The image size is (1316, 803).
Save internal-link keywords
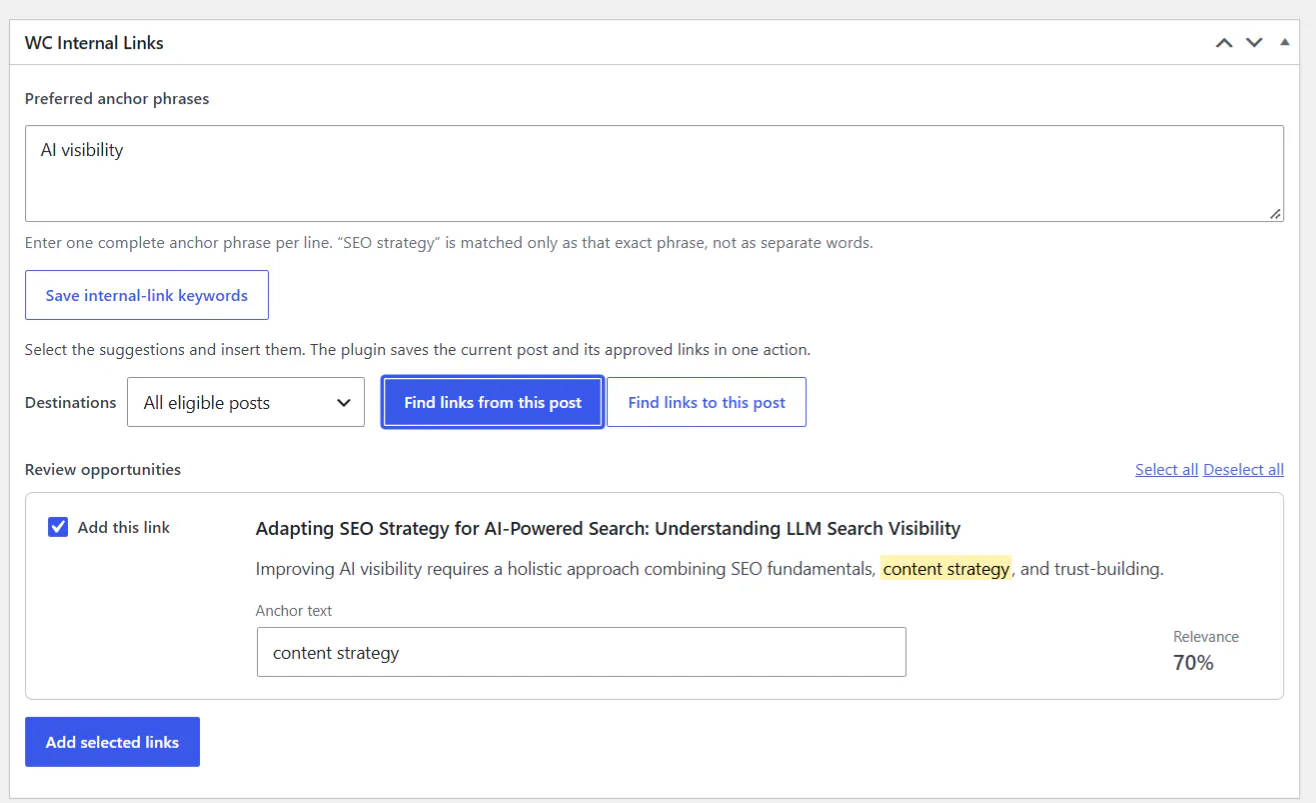(x=147, y=295)
